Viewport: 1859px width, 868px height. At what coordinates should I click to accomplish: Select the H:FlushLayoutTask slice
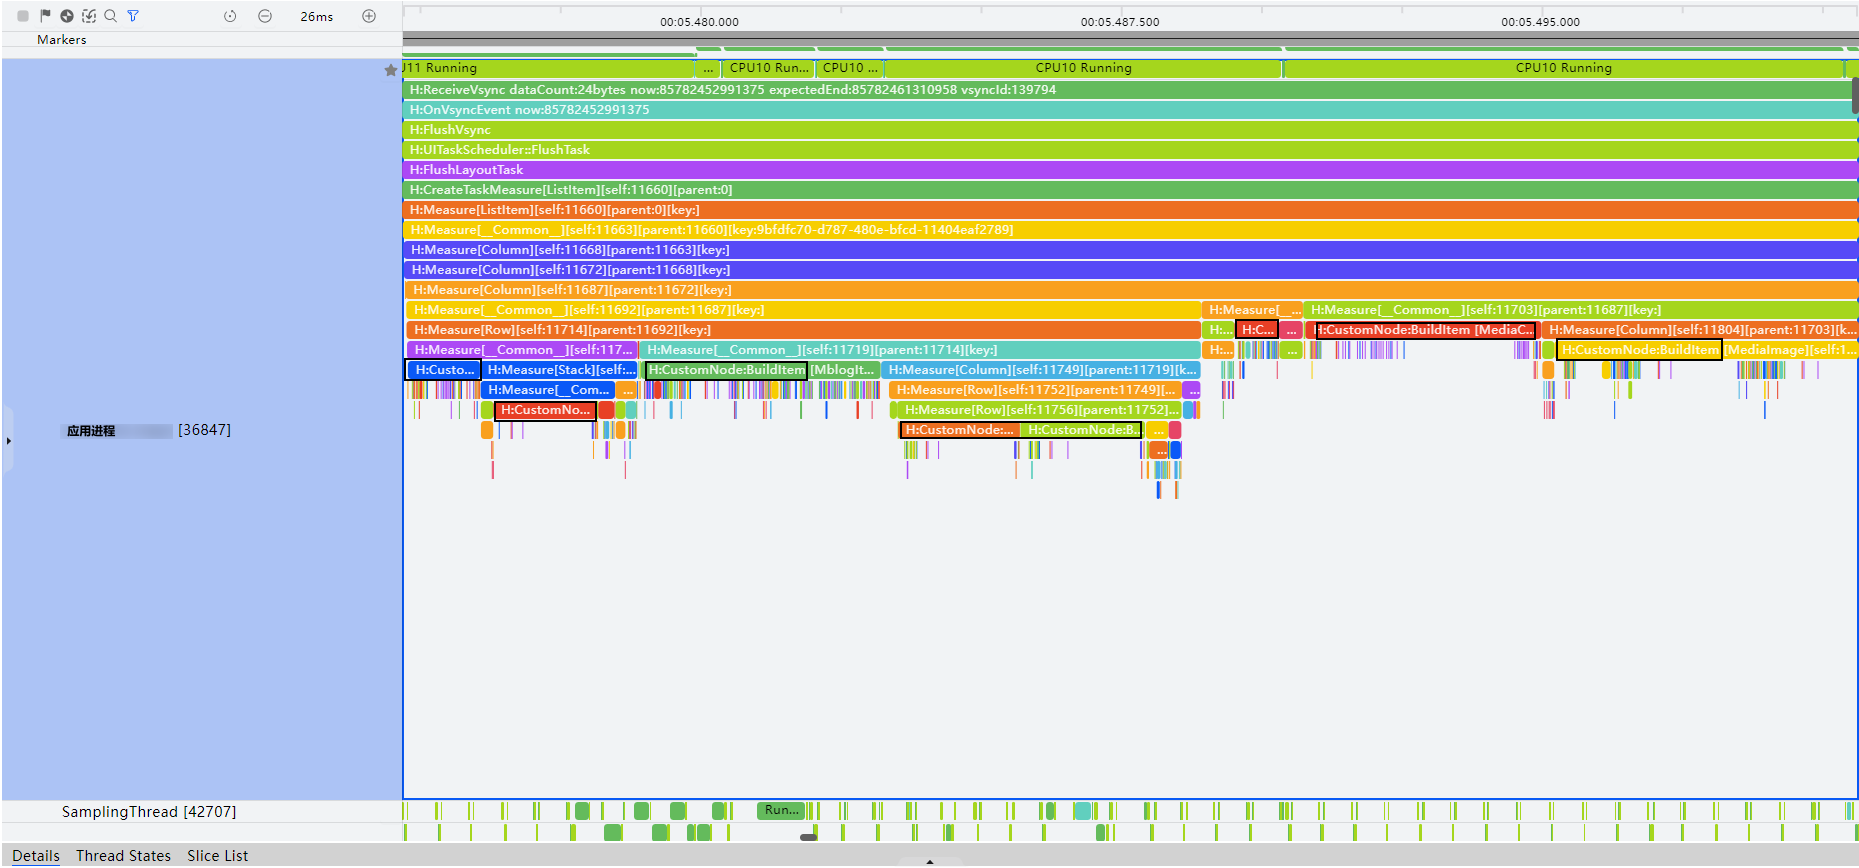pyautogui.click(x=1128, y=170)
